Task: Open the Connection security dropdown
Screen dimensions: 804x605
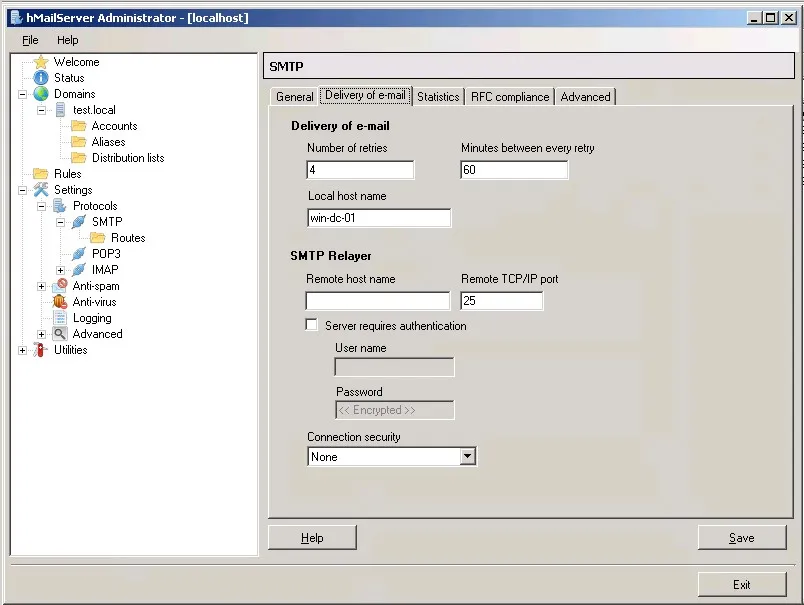Action: 467,456
